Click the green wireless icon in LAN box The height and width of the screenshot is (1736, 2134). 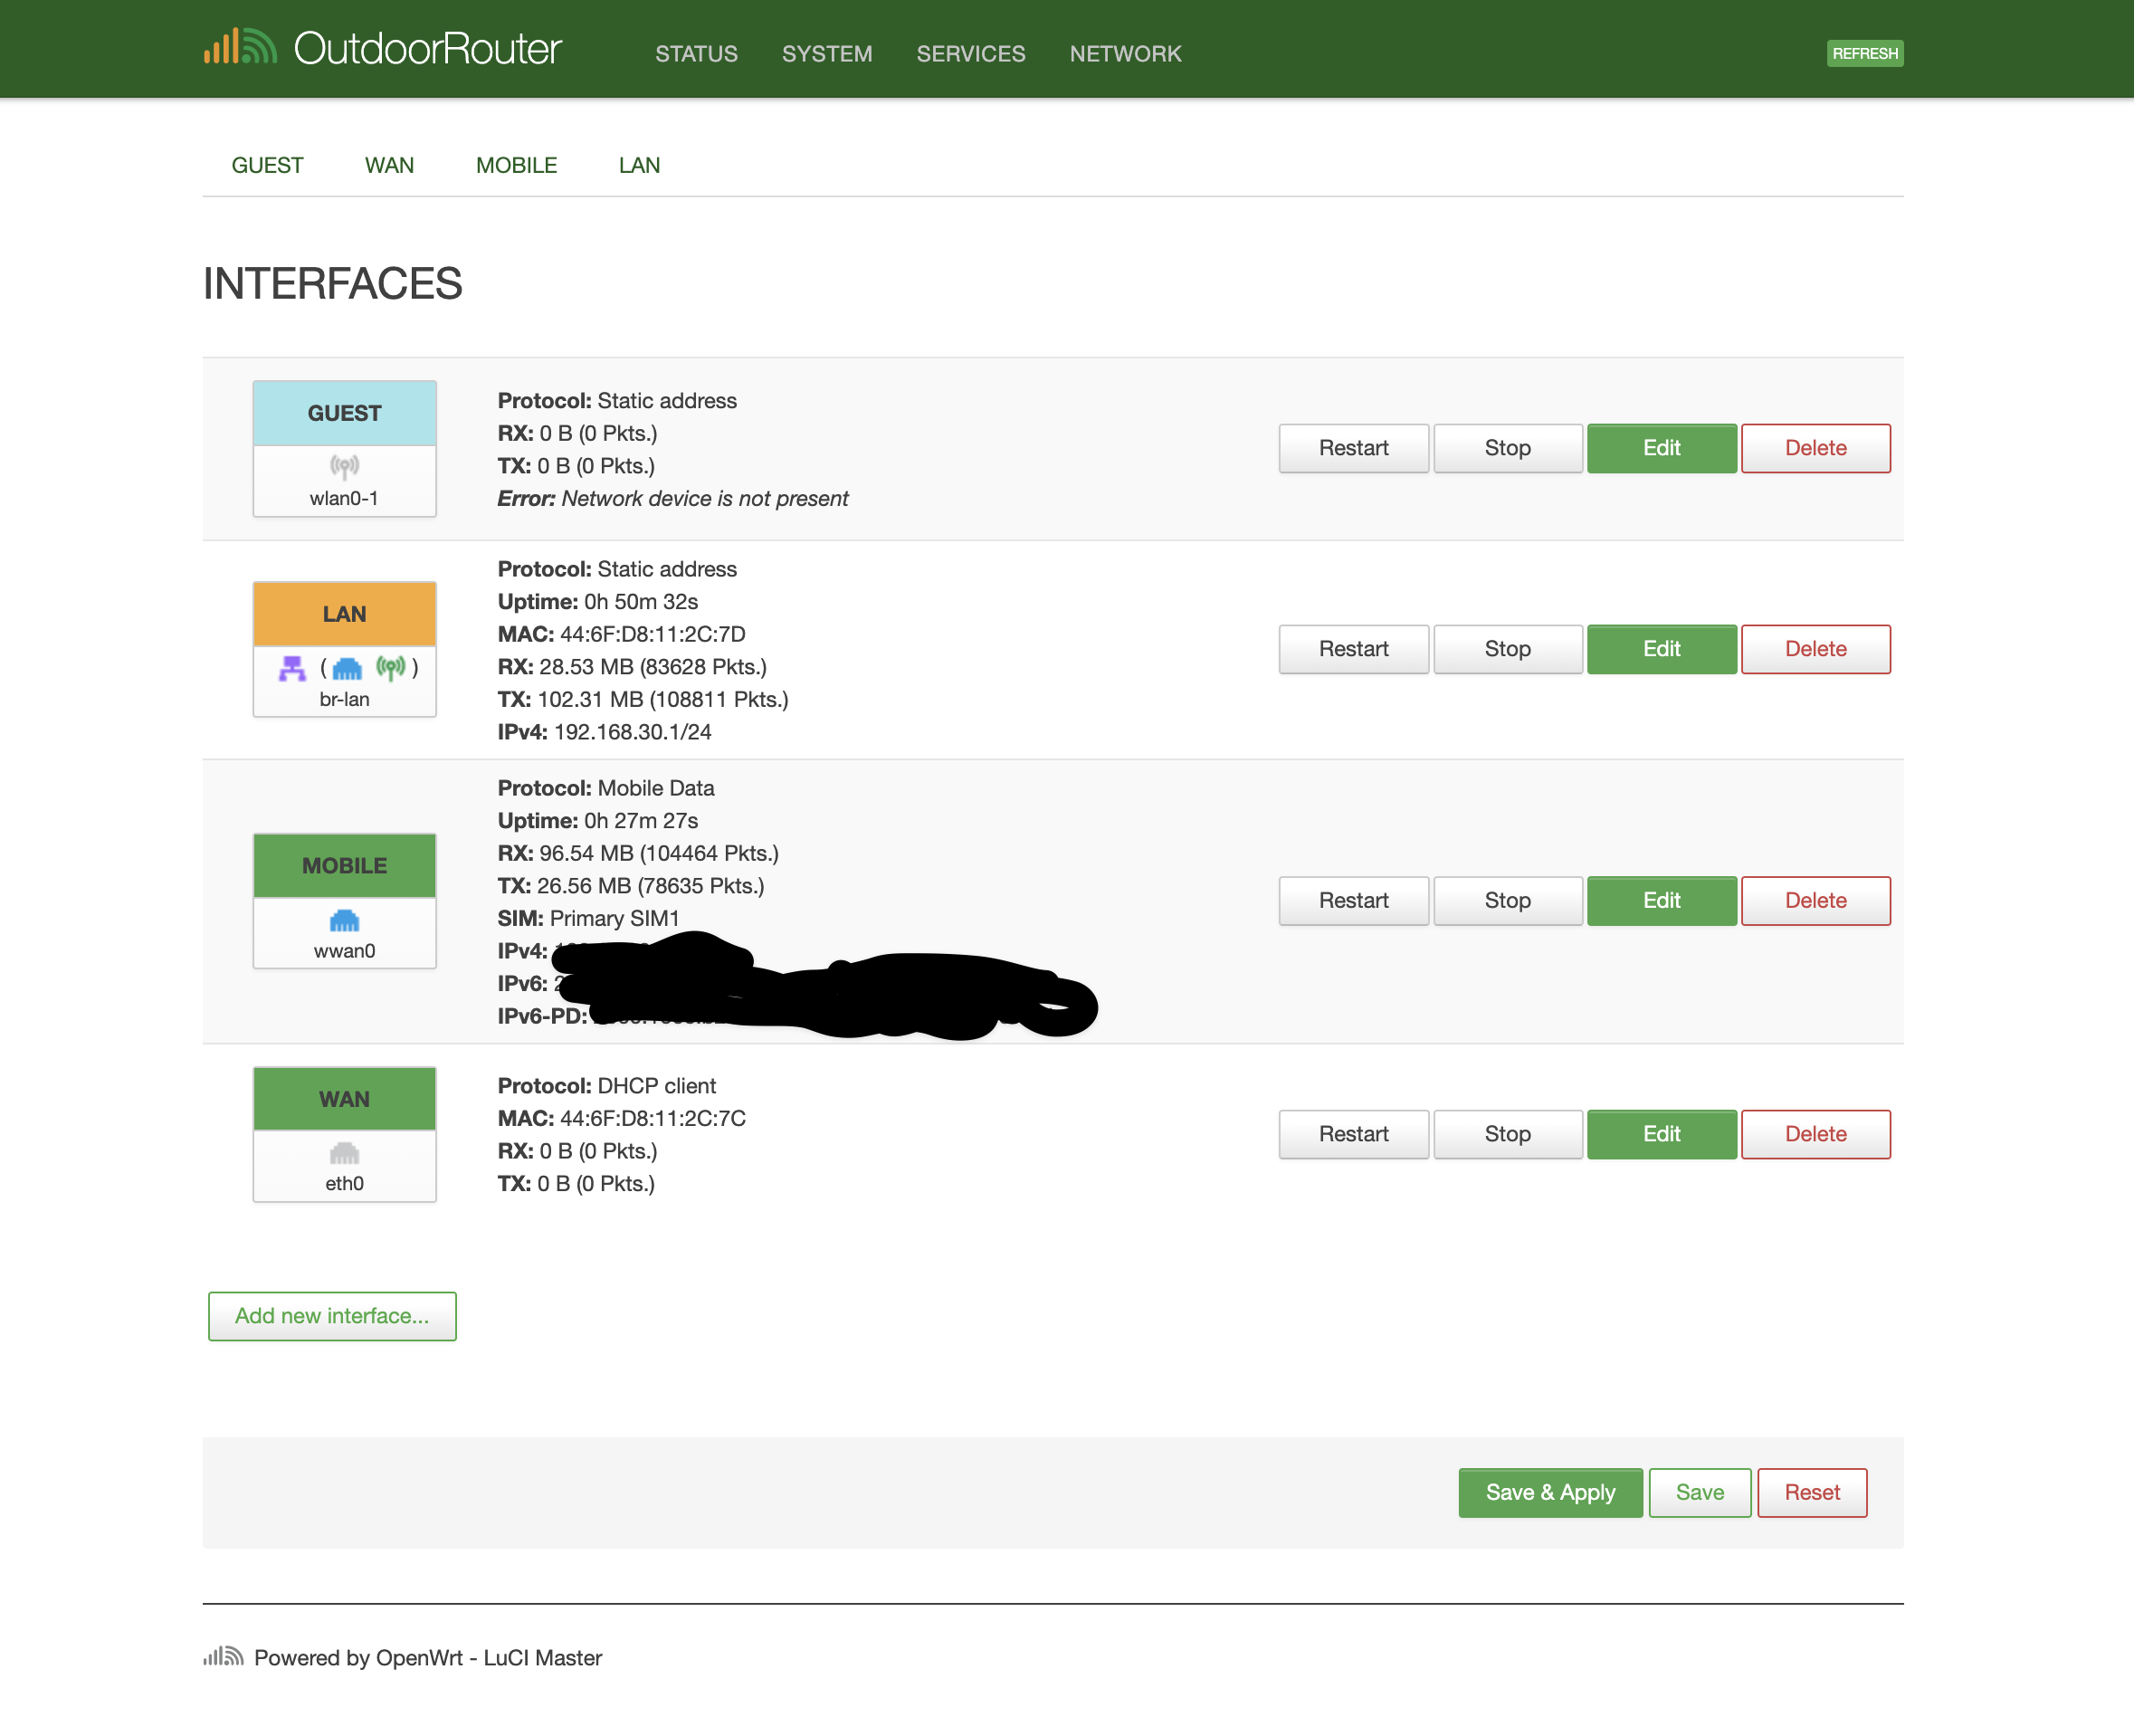(391, 667)
